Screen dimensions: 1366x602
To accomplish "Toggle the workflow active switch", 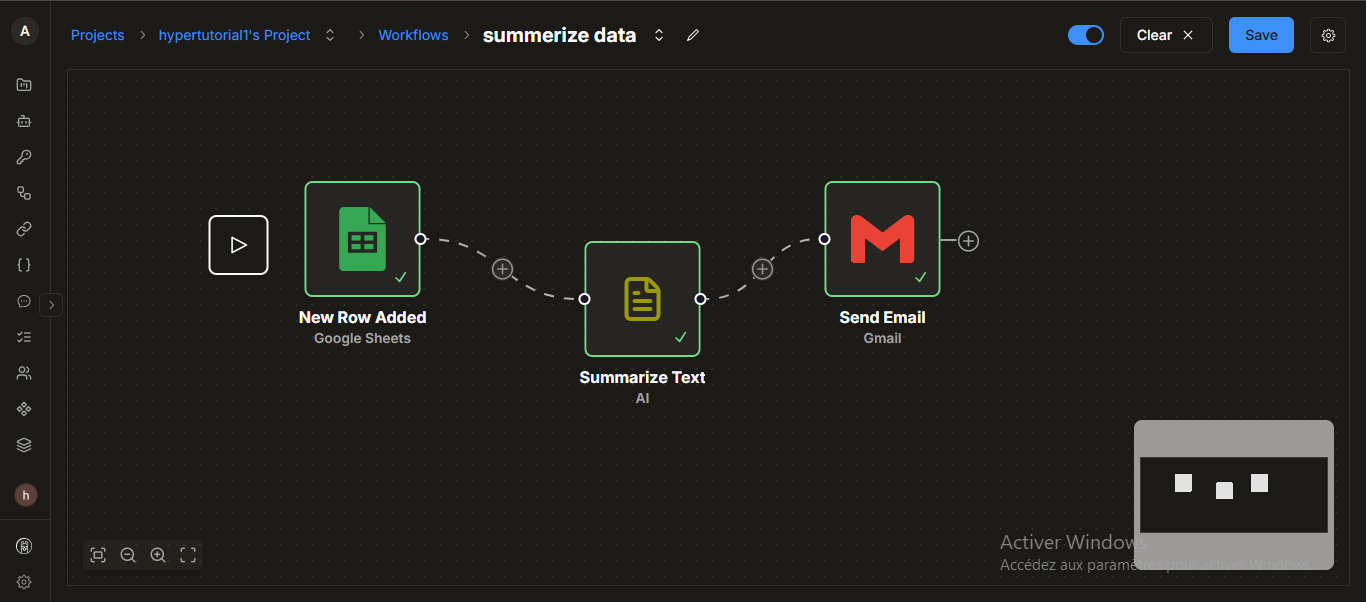I will pyautogui.click(x=1086, y=35).
